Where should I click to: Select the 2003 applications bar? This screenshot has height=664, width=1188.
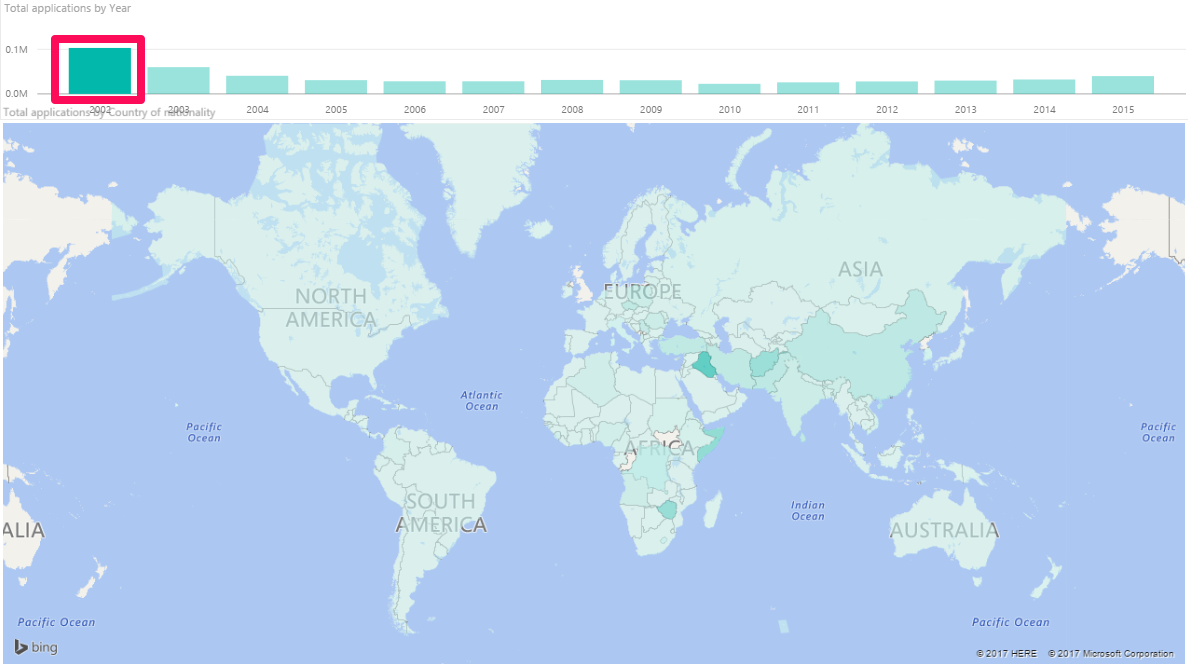pos(178,80)
